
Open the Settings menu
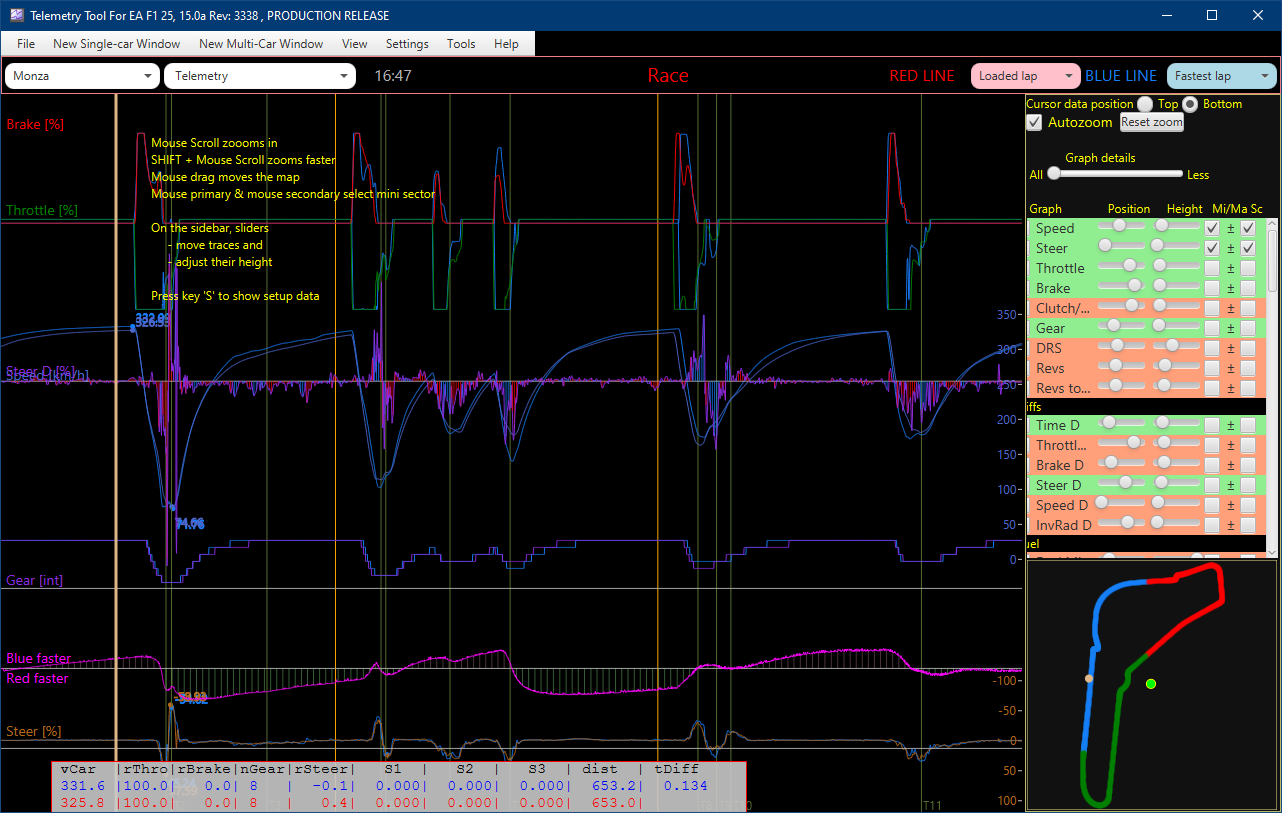(407, 44)
